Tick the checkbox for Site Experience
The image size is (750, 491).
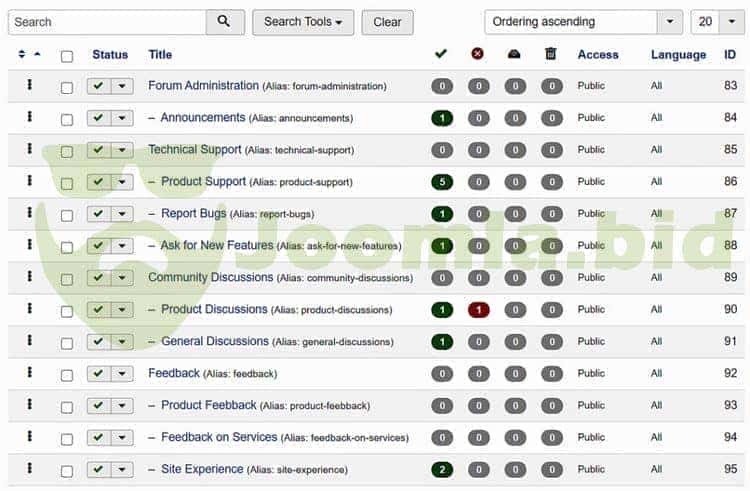[67, 471]
